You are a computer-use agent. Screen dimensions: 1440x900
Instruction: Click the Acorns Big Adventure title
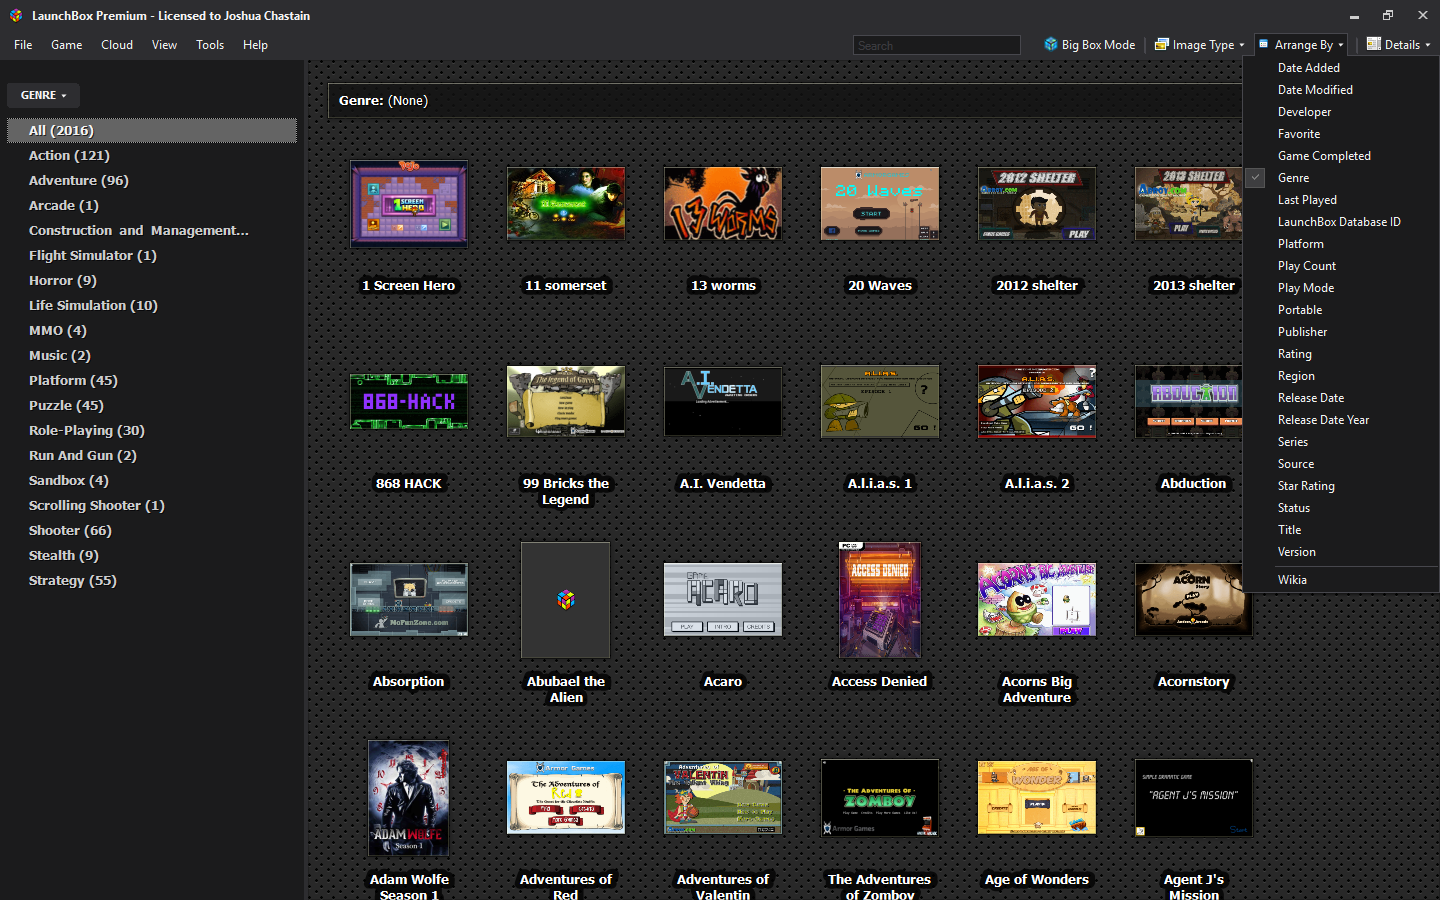[1037, 690]
